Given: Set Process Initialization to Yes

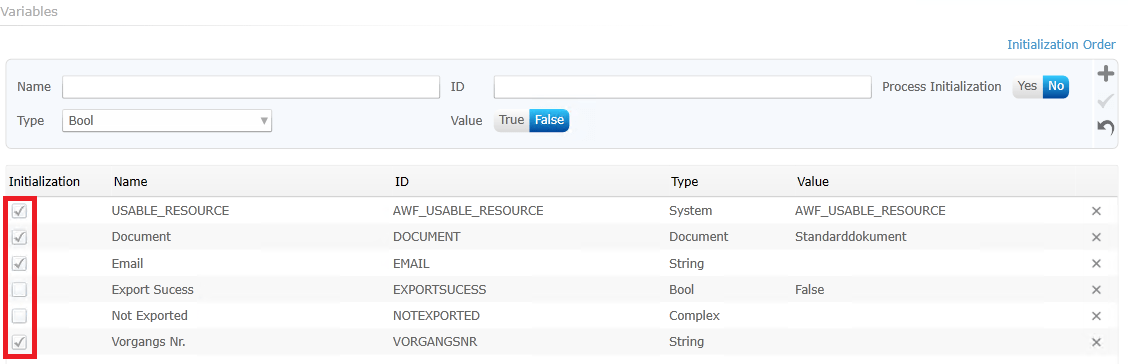Looking at the screenshot, I should (x=1027, y=86).
